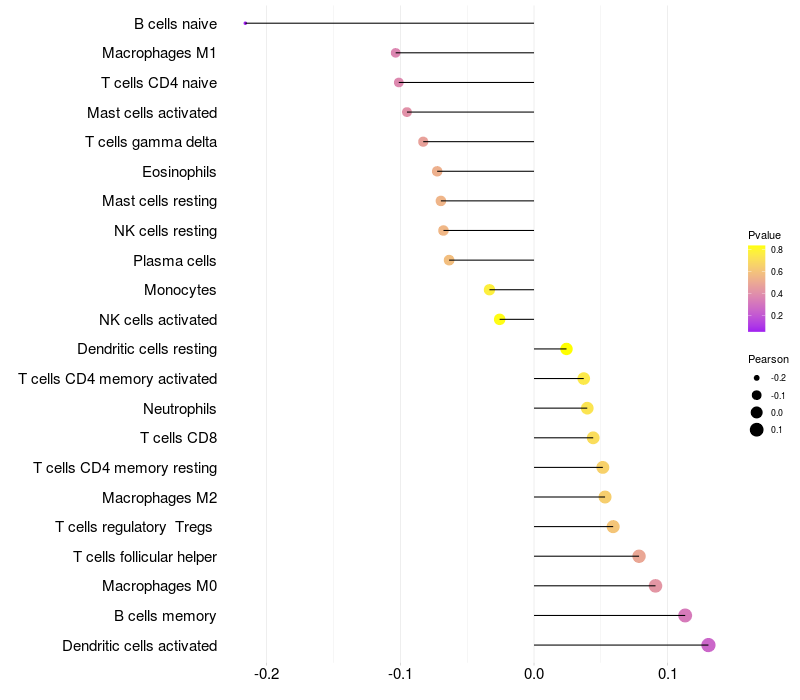Viewport: 800px width, 700px height.
Task: Select the Pearson 0.0 legend circle
Action: (x=757, y=412)
